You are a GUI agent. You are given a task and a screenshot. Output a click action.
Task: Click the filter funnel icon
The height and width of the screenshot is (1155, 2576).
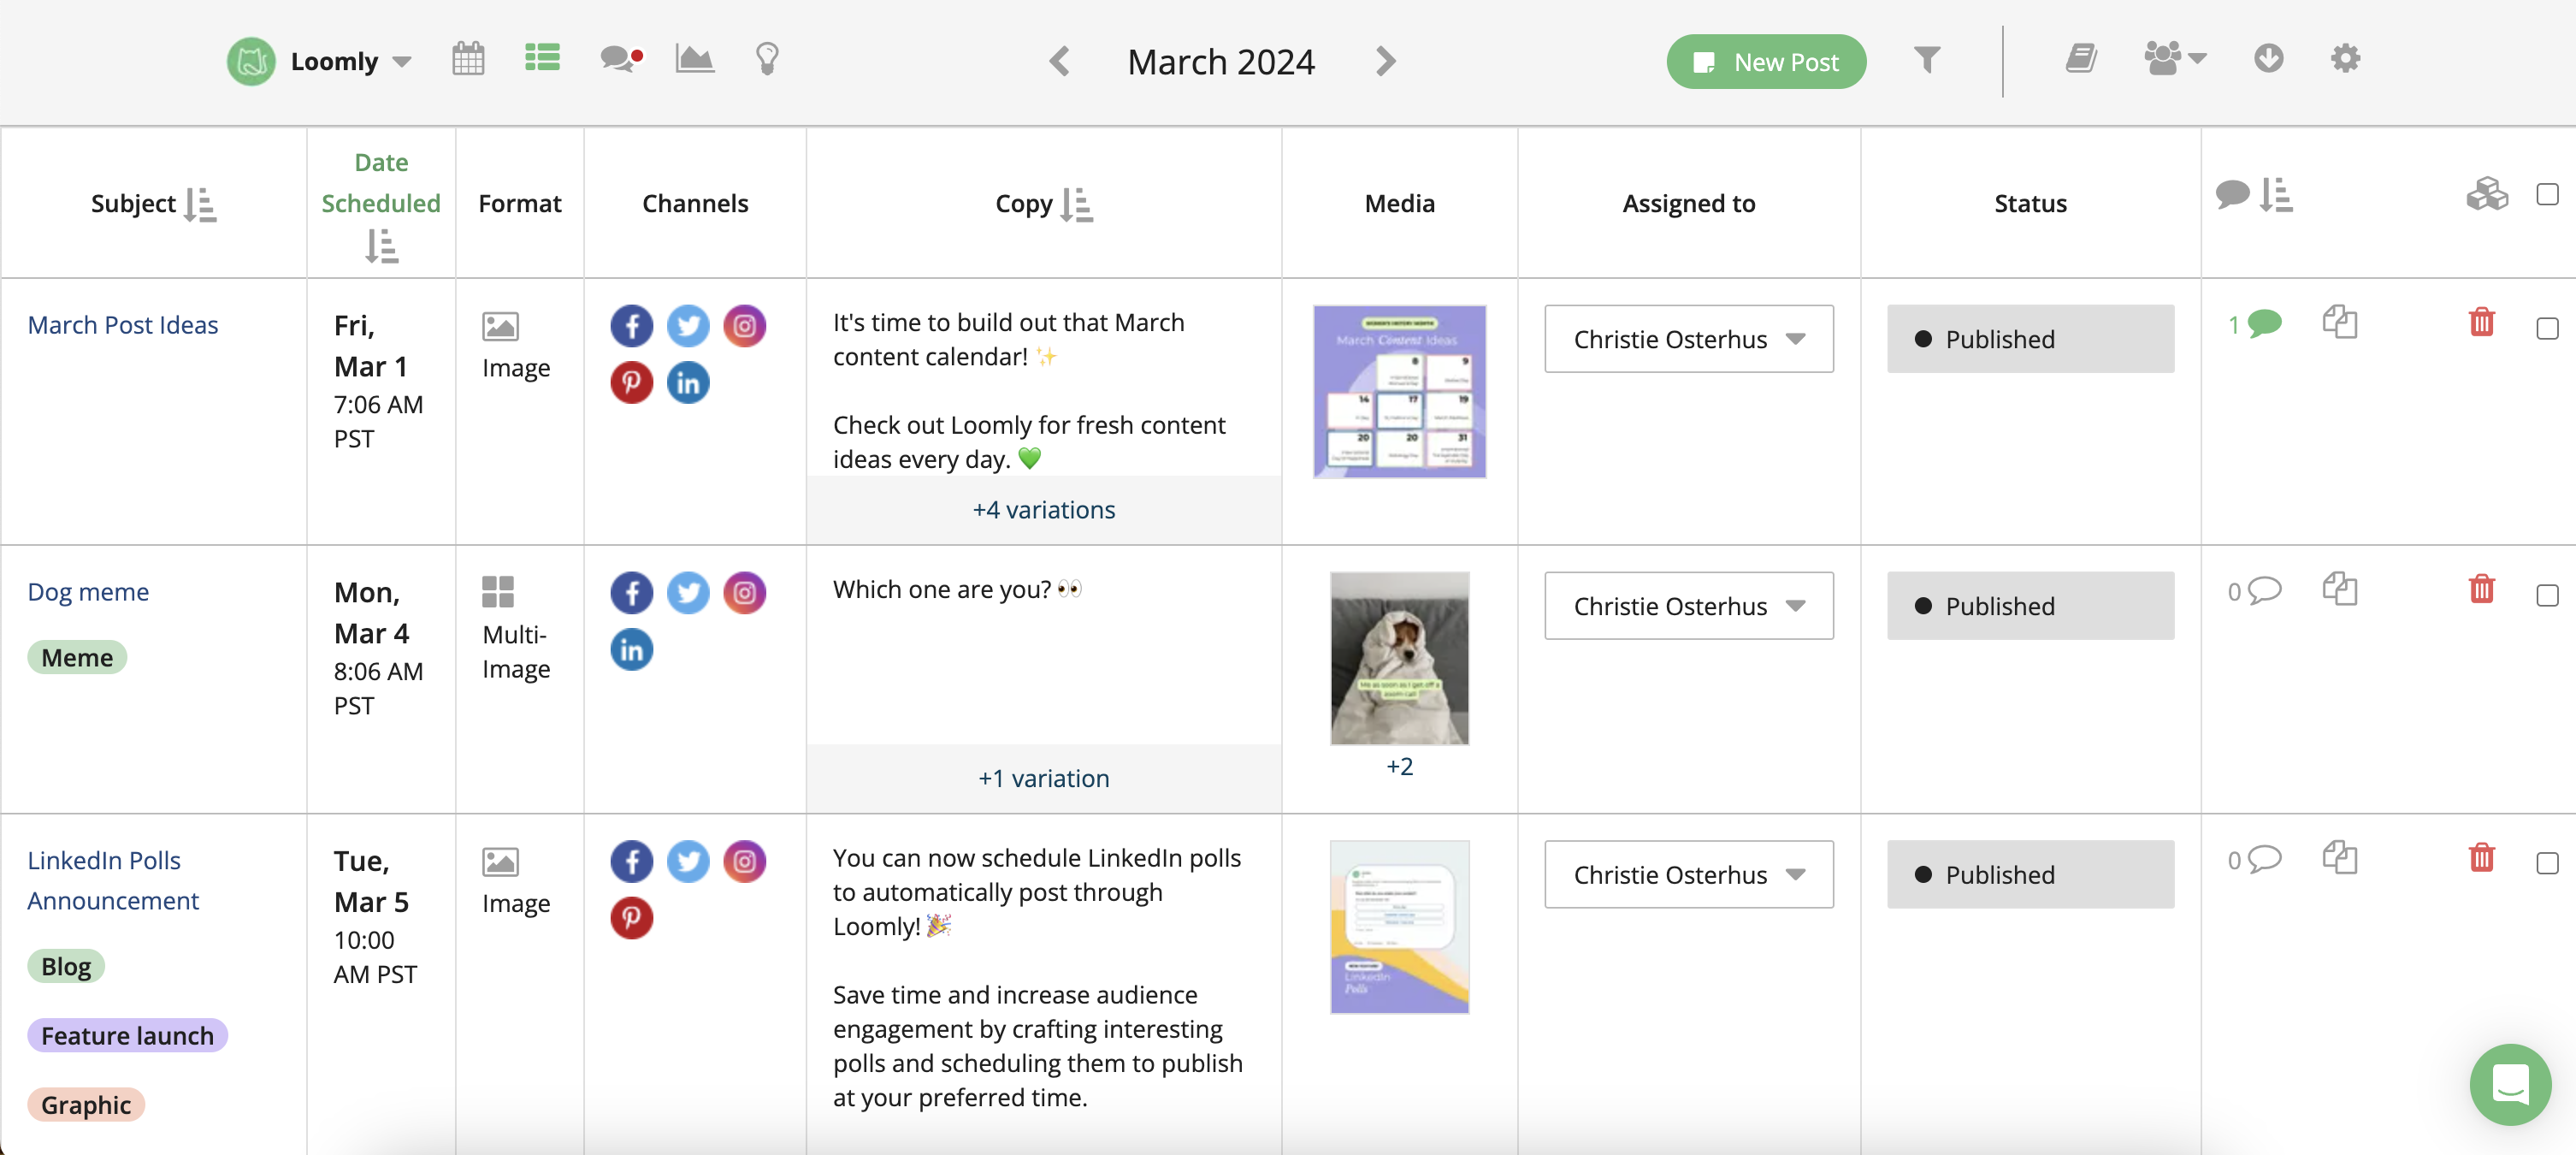coord(1926,60)
